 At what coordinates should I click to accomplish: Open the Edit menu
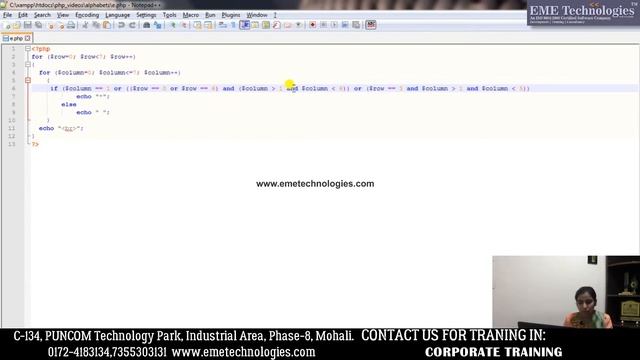23,15
